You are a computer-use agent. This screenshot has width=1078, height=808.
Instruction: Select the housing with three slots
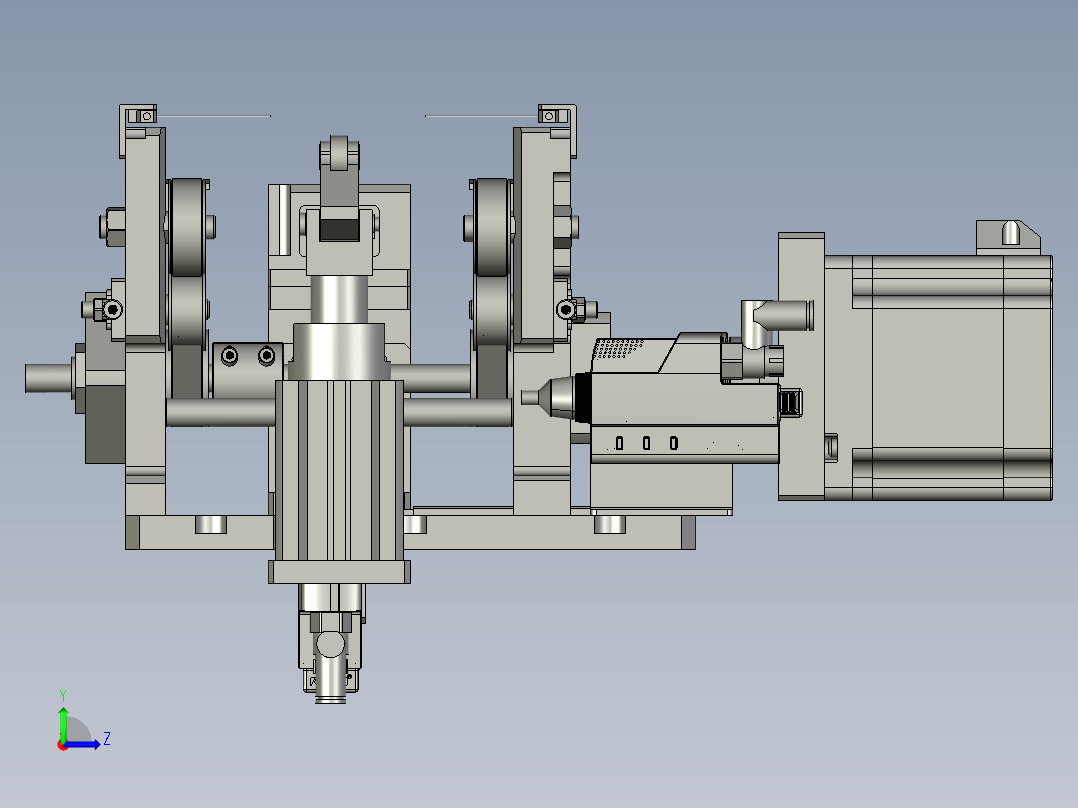tap(685, 444)
